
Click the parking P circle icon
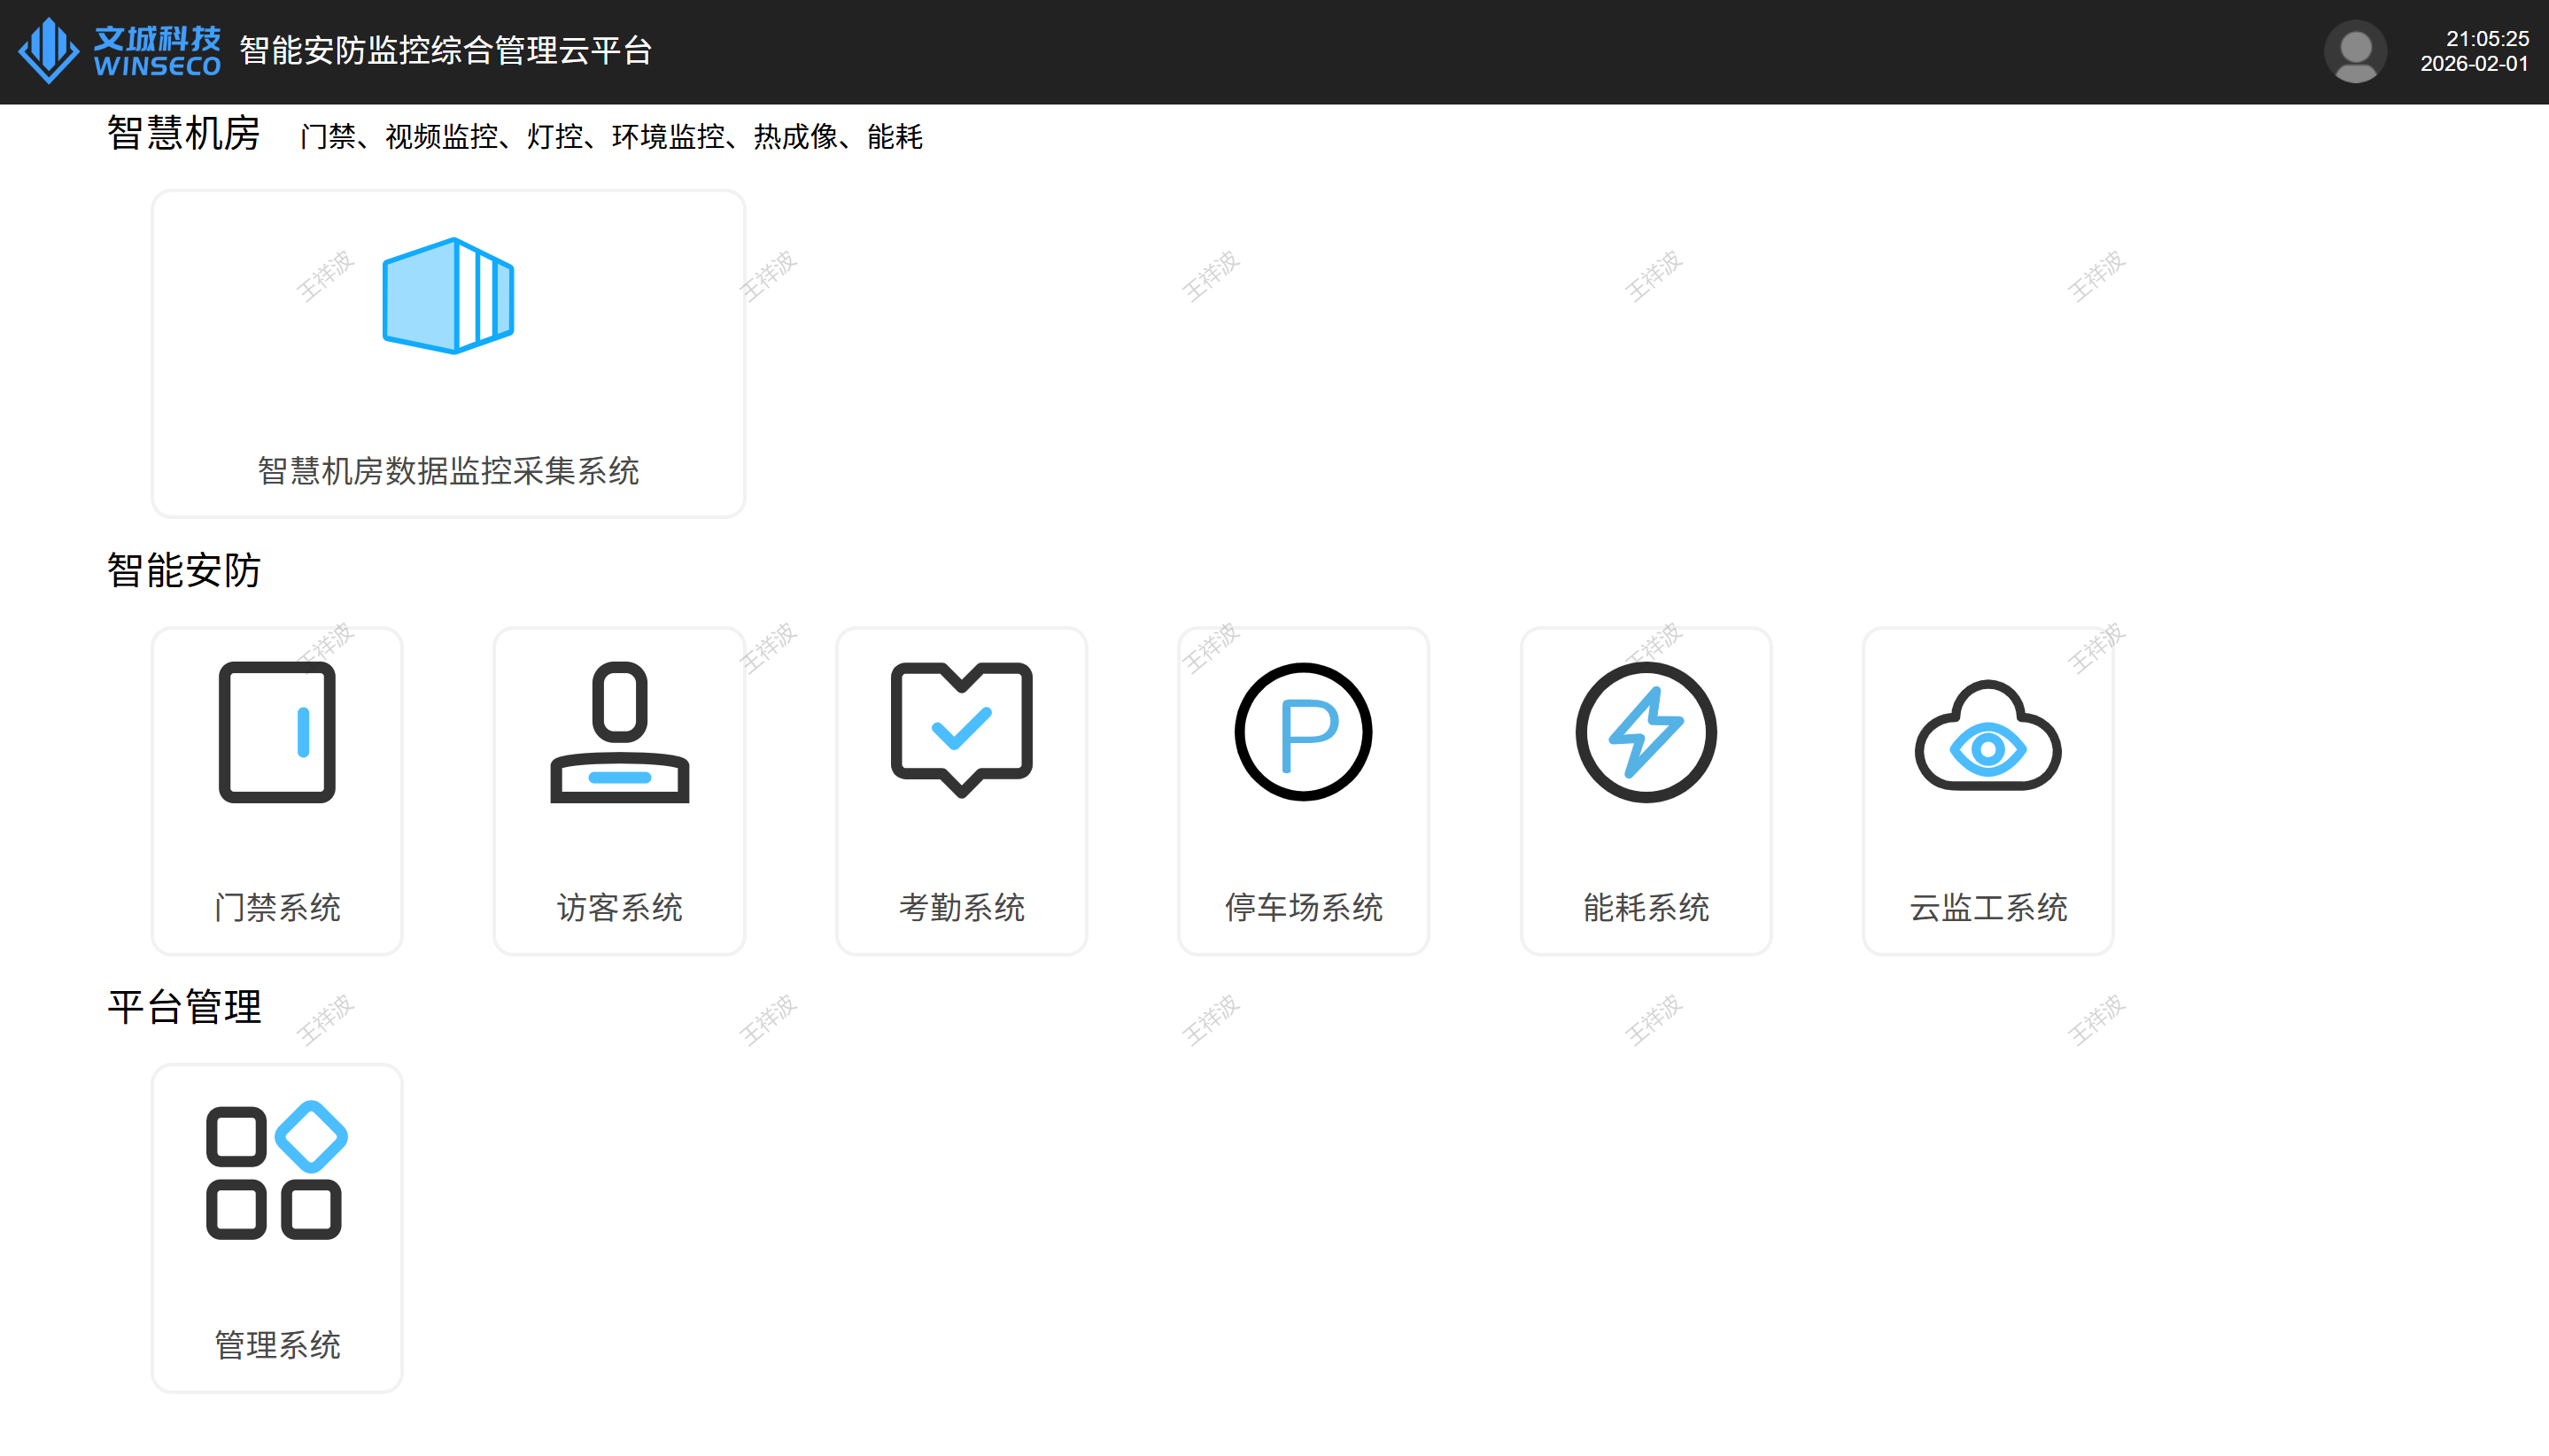pos(1303,732)
